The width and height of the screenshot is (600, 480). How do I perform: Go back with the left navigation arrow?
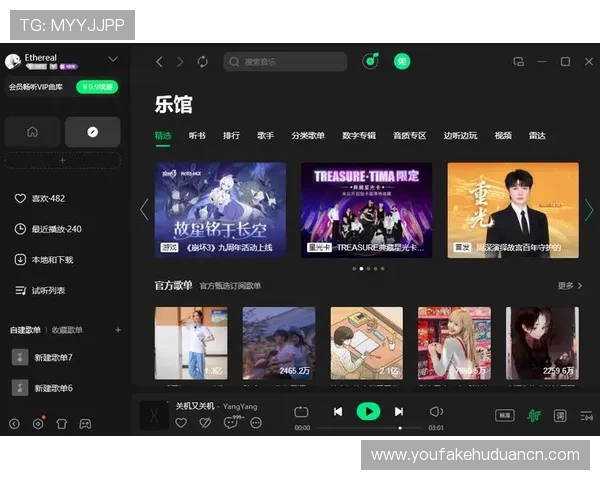pyautogui.click(x=159, y=62)
